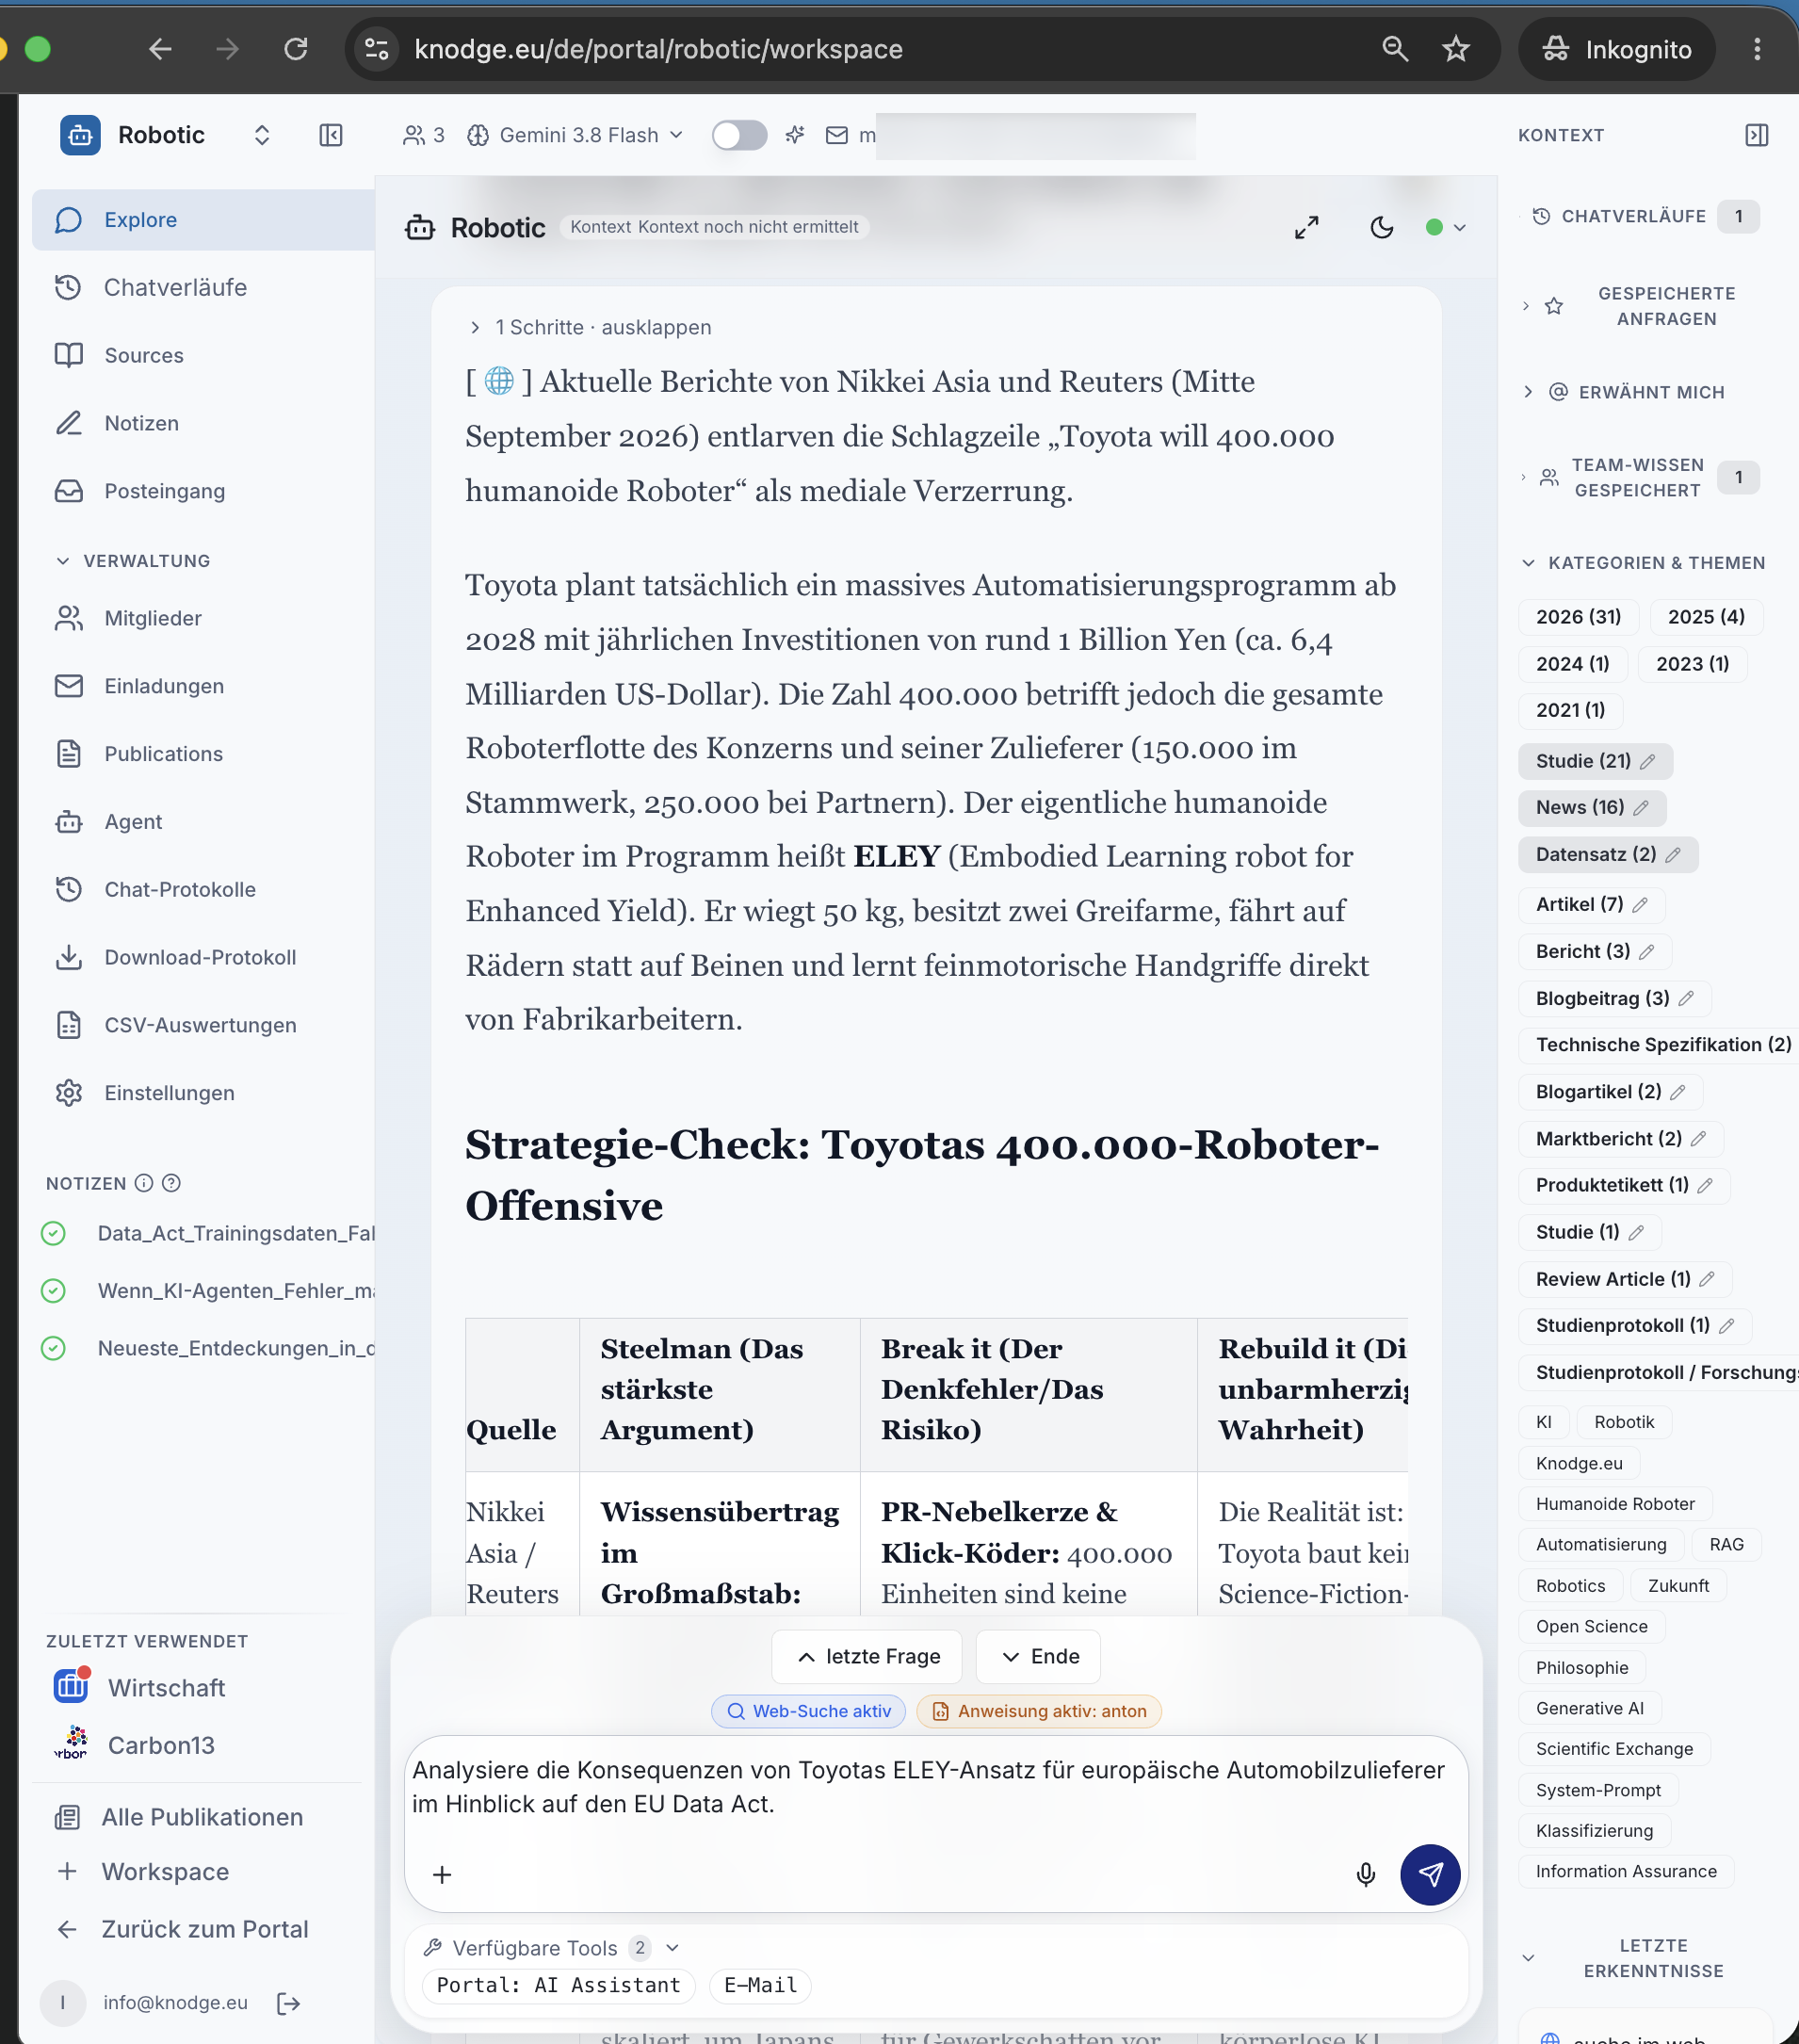Open the Wirtschaft workspace icon
Screen dimensions: 1799x2044
point(72,1686)
